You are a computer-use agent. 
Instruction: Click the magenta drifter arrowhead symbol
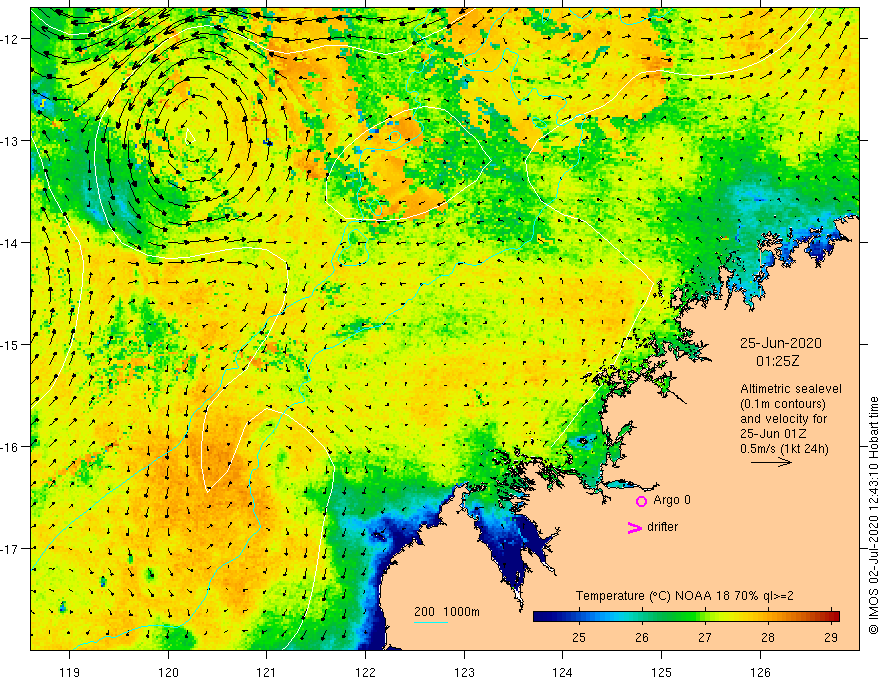point(634,527)
